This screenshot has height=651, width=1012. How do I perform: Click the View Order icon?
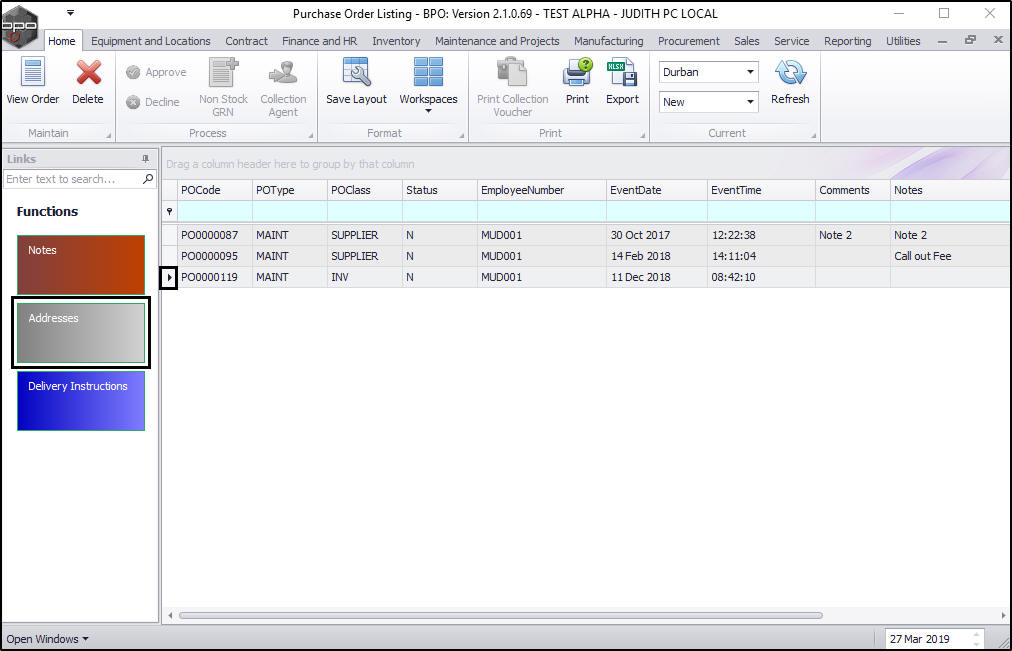pyautogui.click(x=32, y=72)
